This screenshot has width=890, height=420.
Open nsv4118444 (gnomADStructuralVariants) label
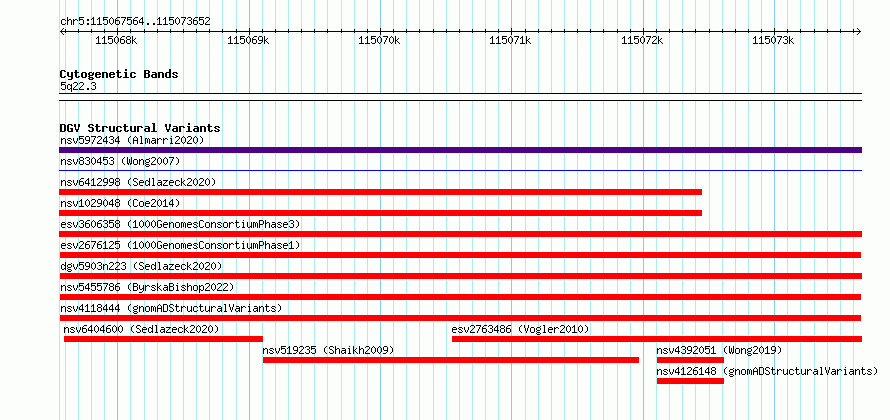pyautogui.click(x=171, y=308)
